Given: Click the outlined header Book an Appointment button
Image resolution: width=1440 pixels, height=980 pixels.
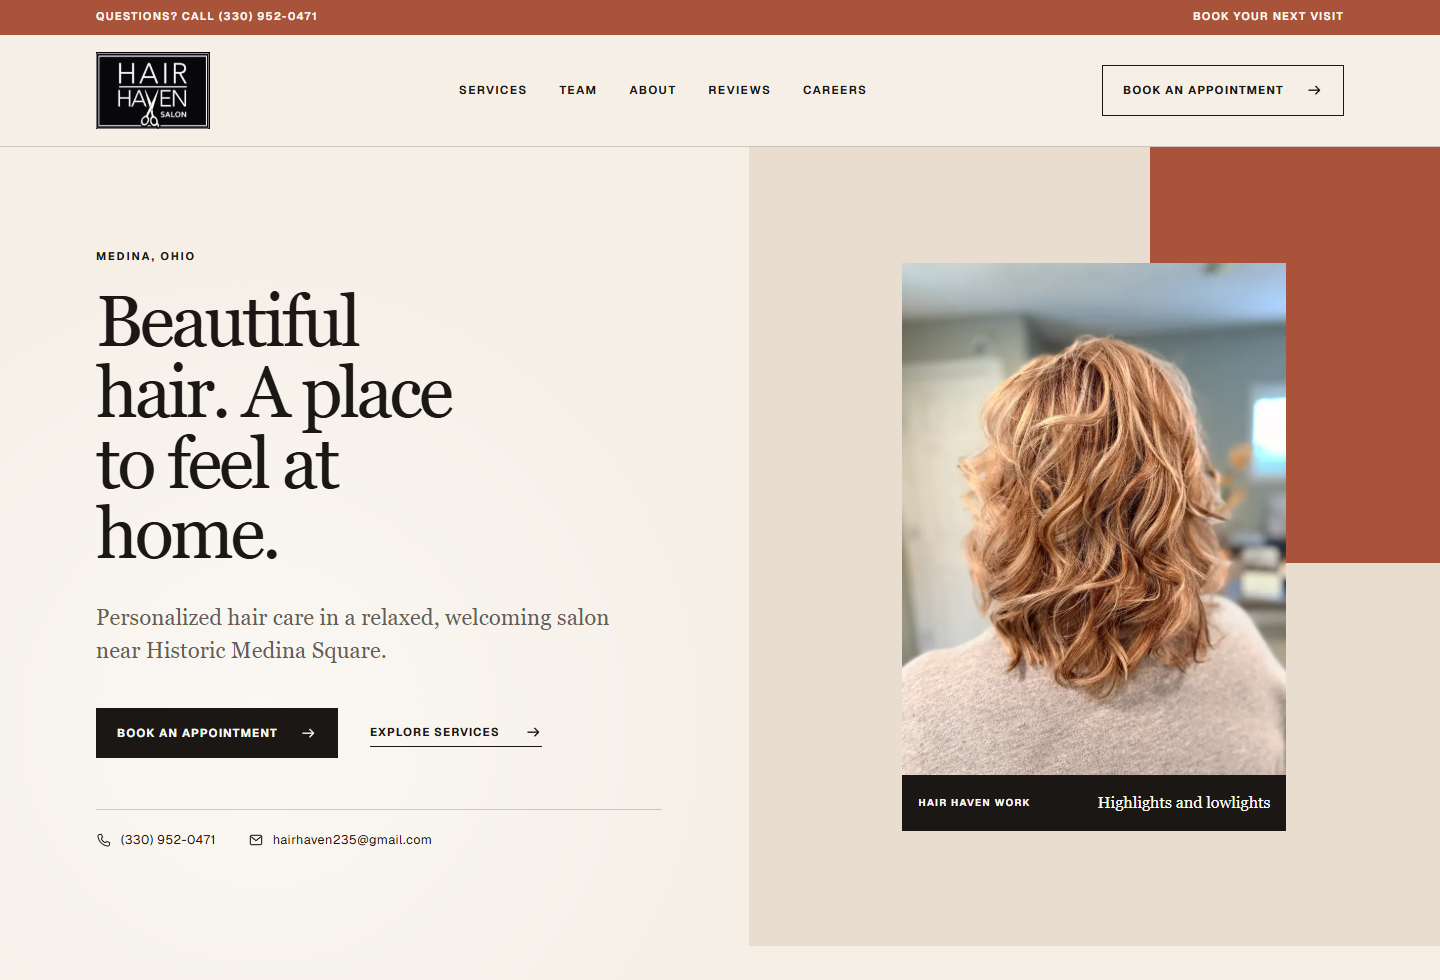Looking at the screenshot, I should coord(1223,90).
